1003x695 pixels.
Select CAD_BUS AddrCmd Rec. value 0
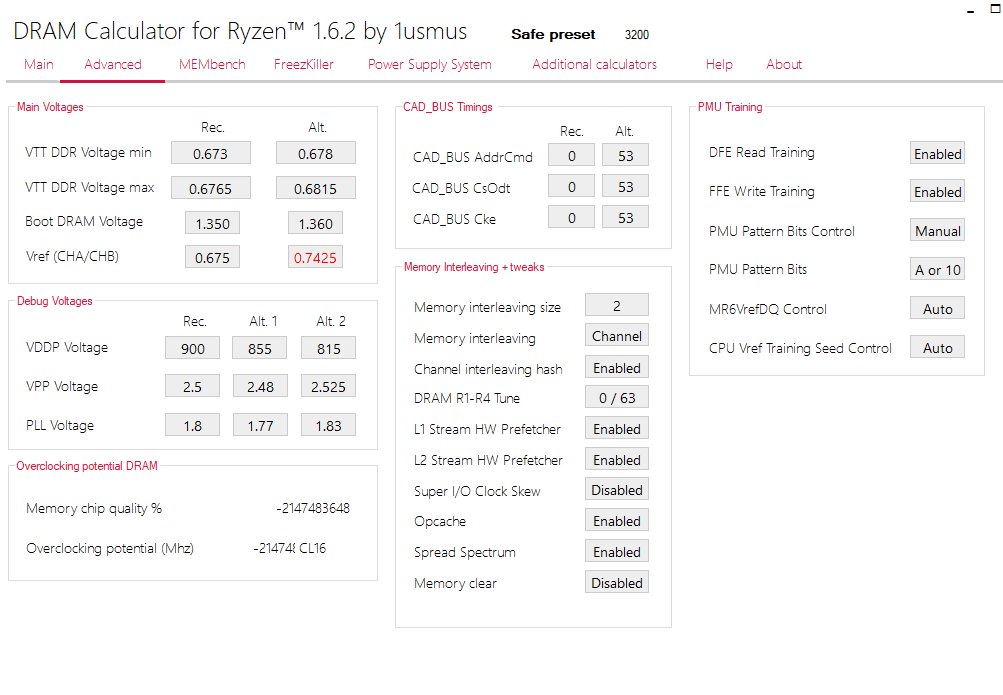click(x=571, y=156)
